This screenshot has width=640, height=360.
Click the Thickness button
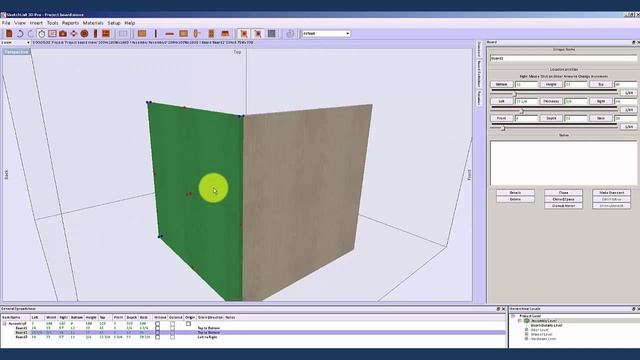click(x=551, y=101)
